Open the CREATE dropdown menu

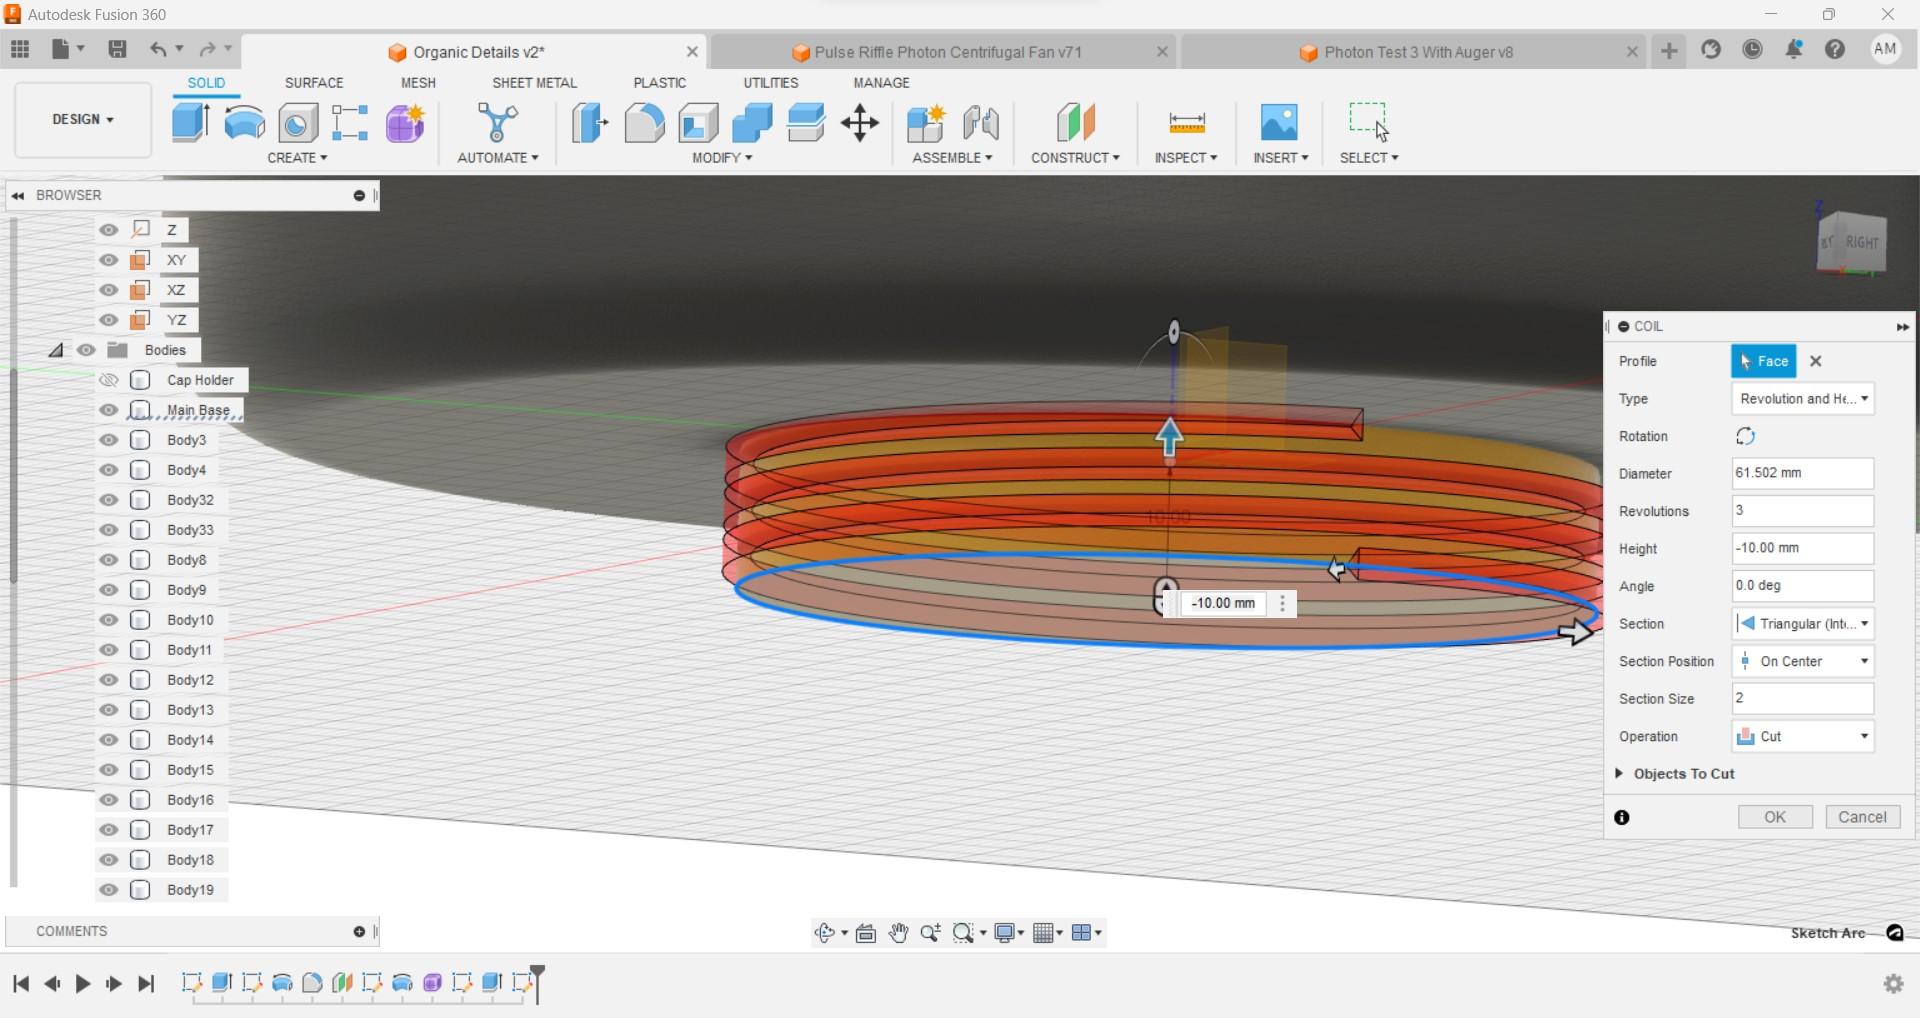click(x=297, y=158)
